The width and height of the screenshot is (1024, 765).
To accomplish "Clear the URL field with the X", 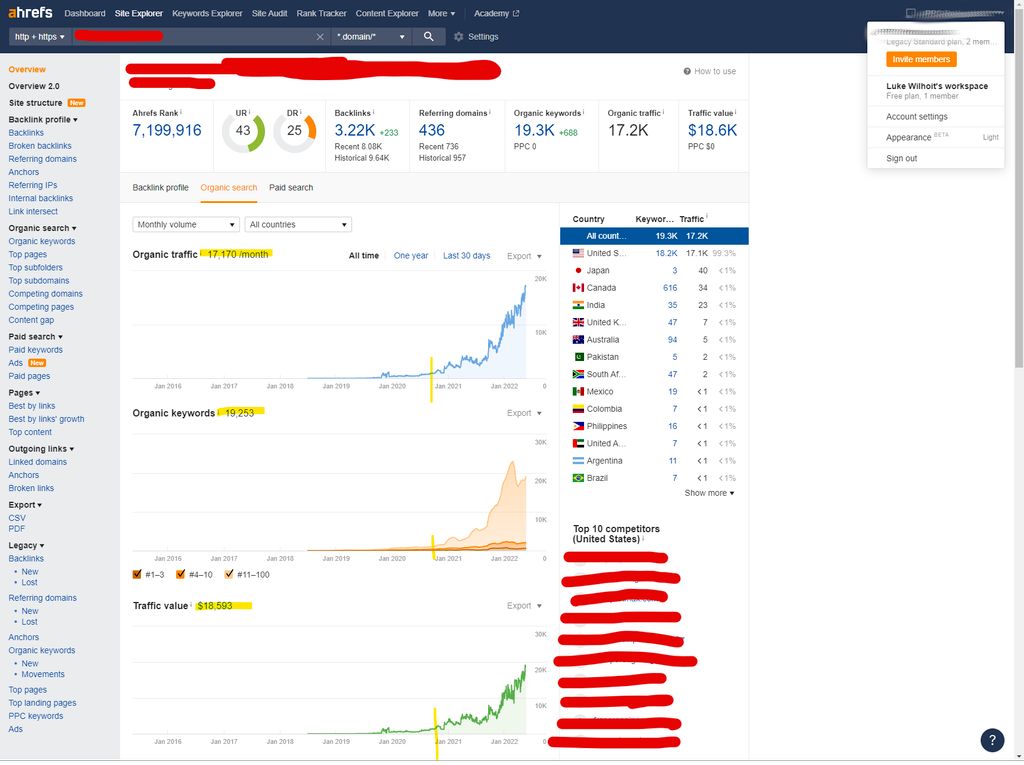I will [x=320, y=37].
